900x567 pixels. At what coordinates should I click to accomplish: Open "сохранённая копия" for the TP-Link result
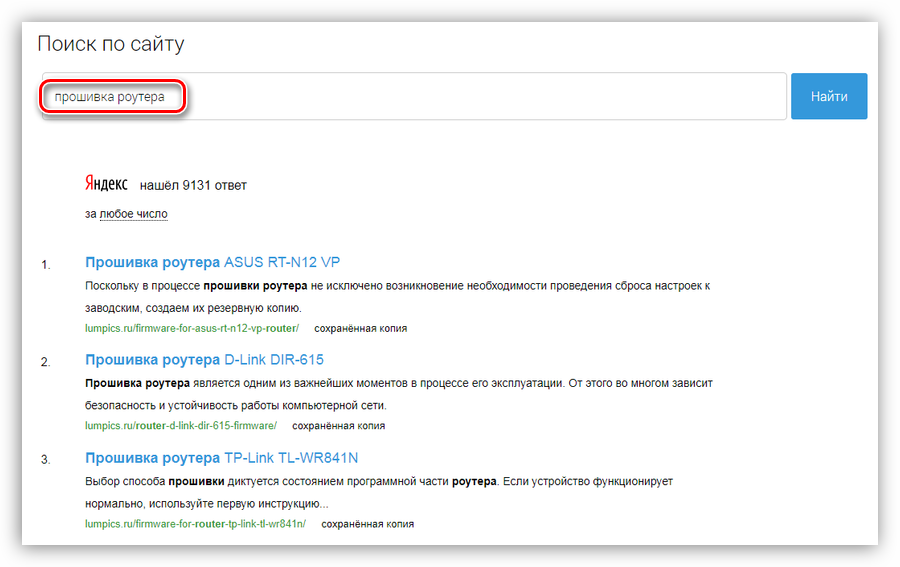pyautogui.click(x=367, y=523)
